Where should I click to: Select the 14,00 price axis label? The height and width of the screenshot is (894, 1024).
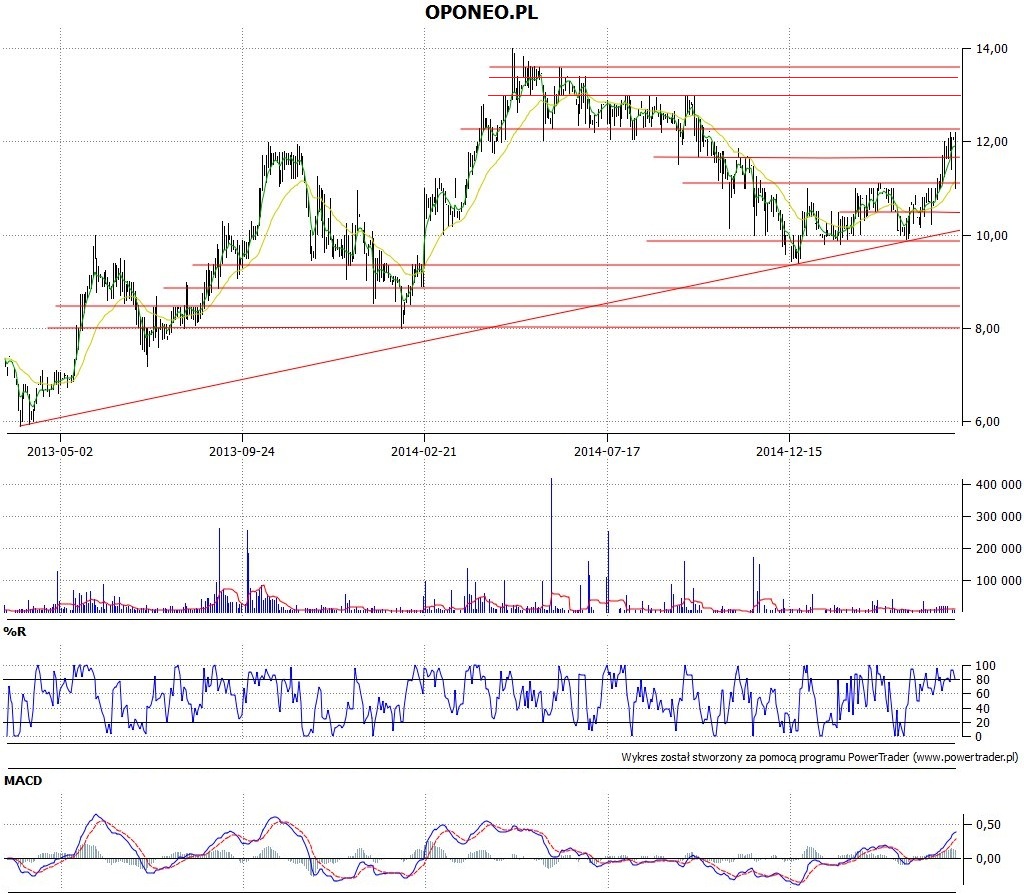click(x=991, y=48)
